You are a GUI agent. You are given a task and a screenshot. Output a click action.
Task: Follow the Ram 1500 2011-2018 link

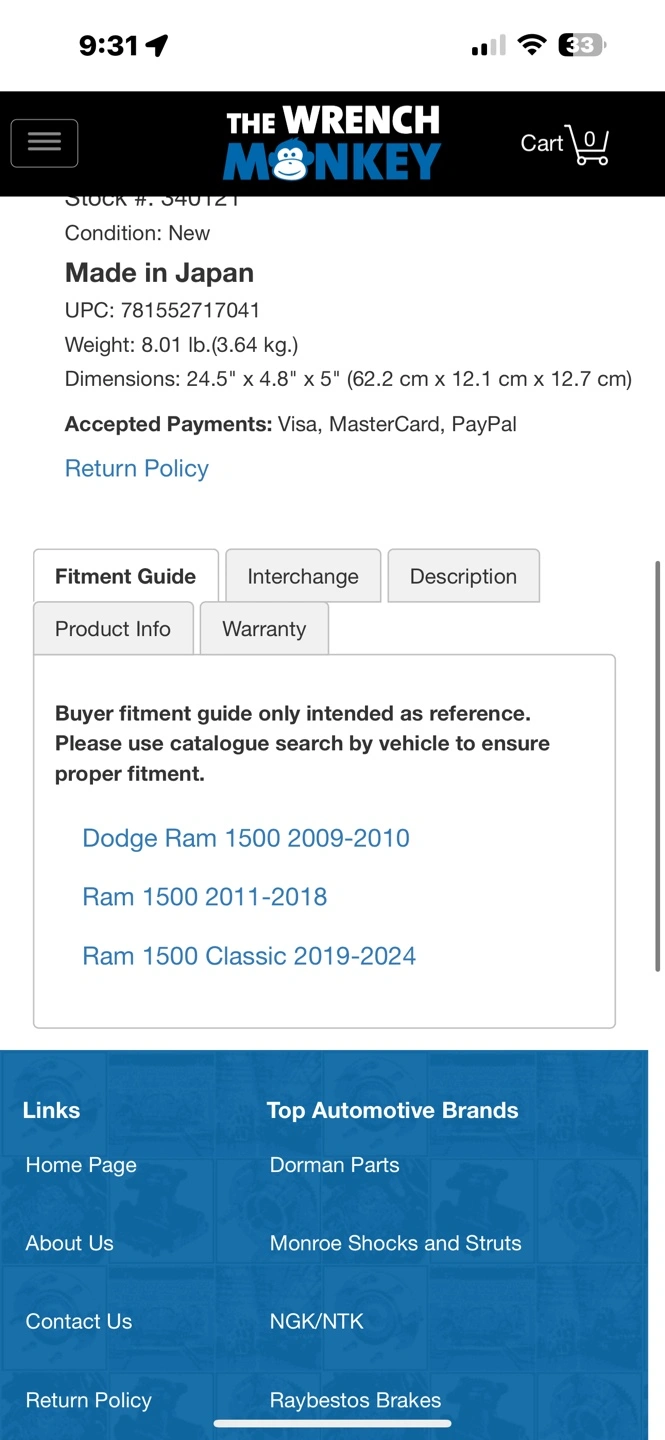pyautogui.click(x=205, y=896)
